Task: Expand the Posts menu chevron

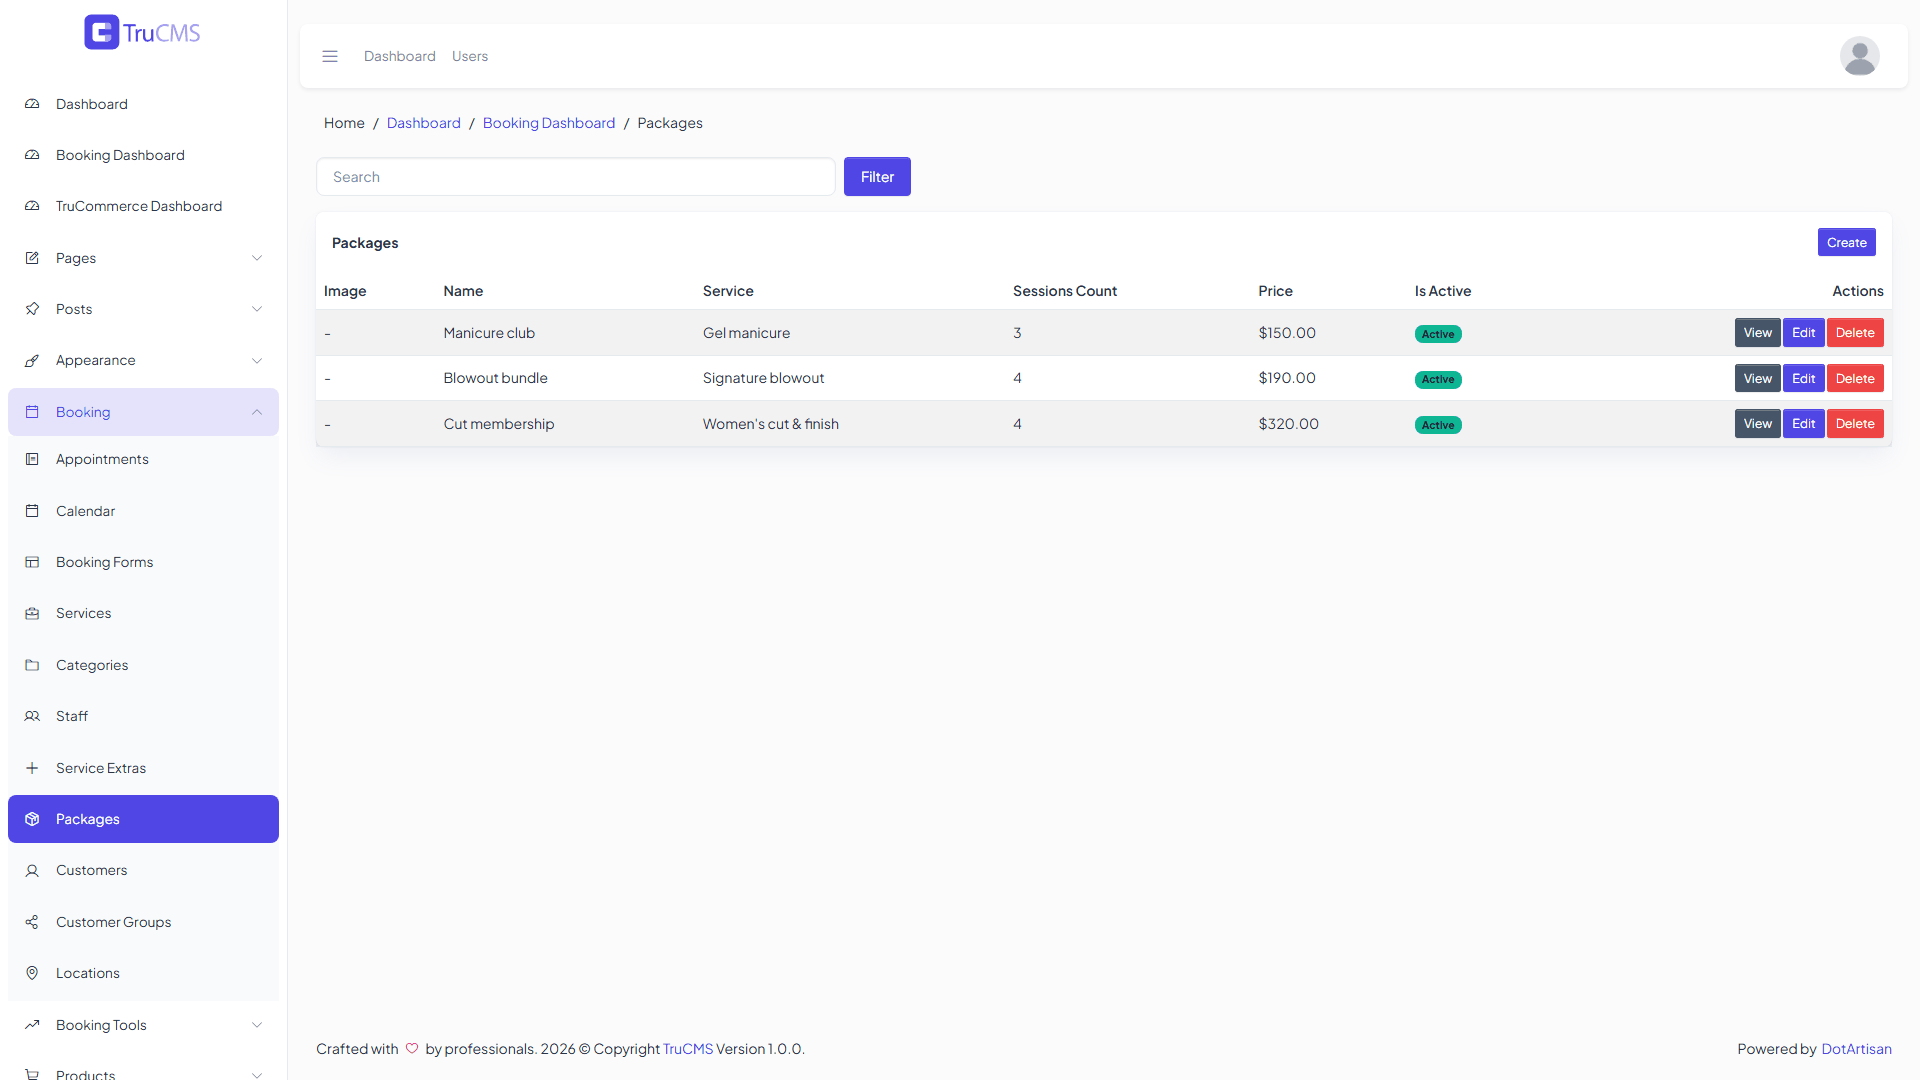Action: pyautogui.click(x=257, y=309)
